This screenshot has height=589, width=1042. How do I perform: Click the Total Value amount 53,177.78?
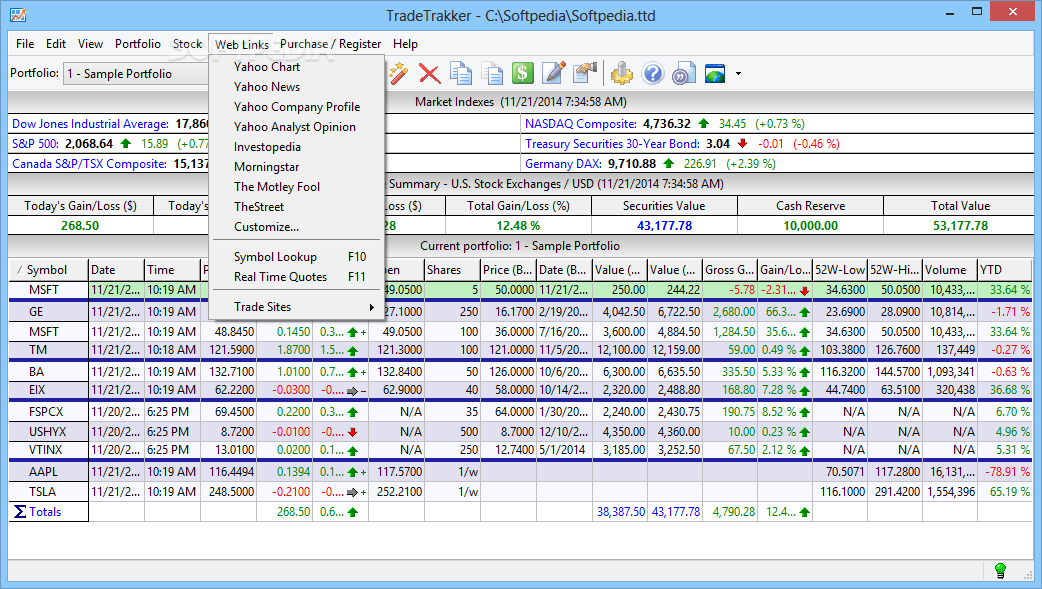(x=960, y=226)
